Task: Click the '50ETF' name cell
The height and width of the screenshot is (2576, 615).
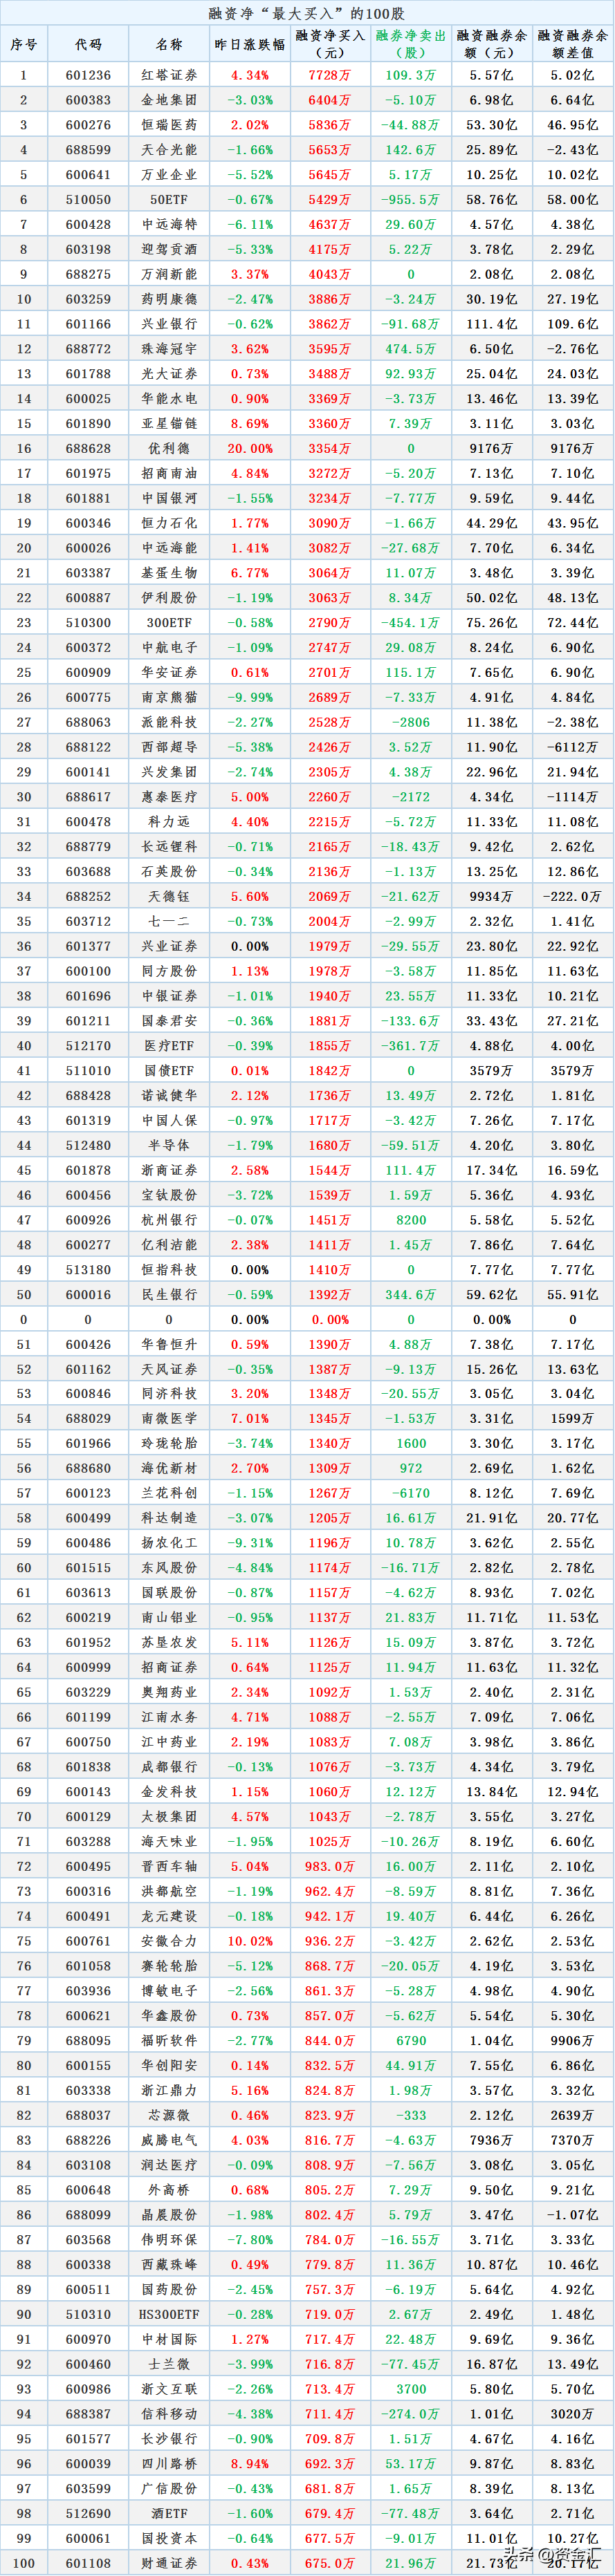Action: (169, 199)
